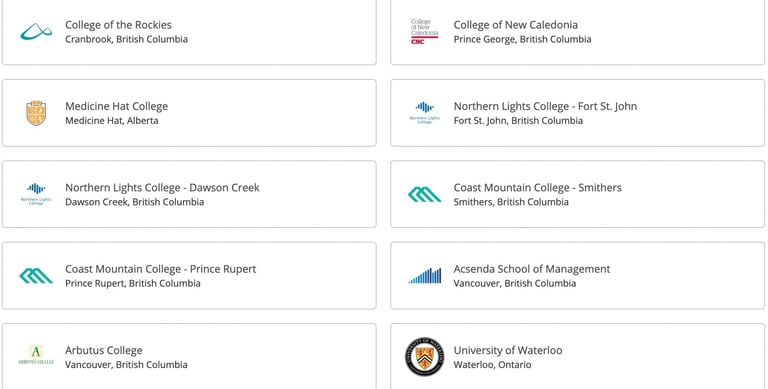Open Coast Mountain College - Prince Rupert
The image size is (768, 389).
161,268
